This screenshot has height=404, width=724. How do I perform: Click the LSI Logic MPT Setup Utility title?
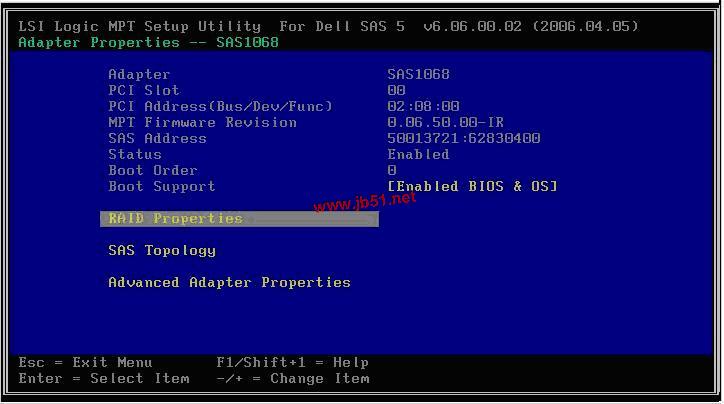pos(139,26)
